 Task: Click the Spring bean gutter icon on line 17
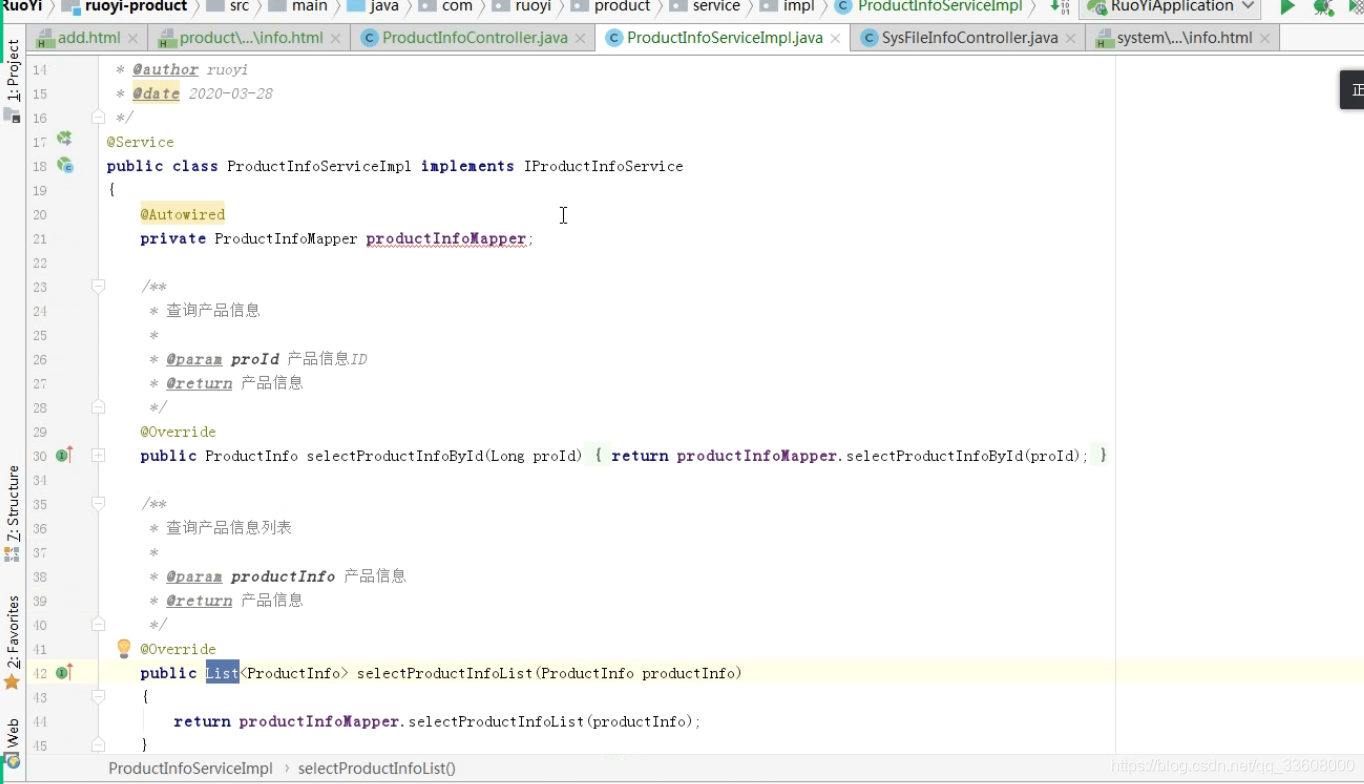64,139
